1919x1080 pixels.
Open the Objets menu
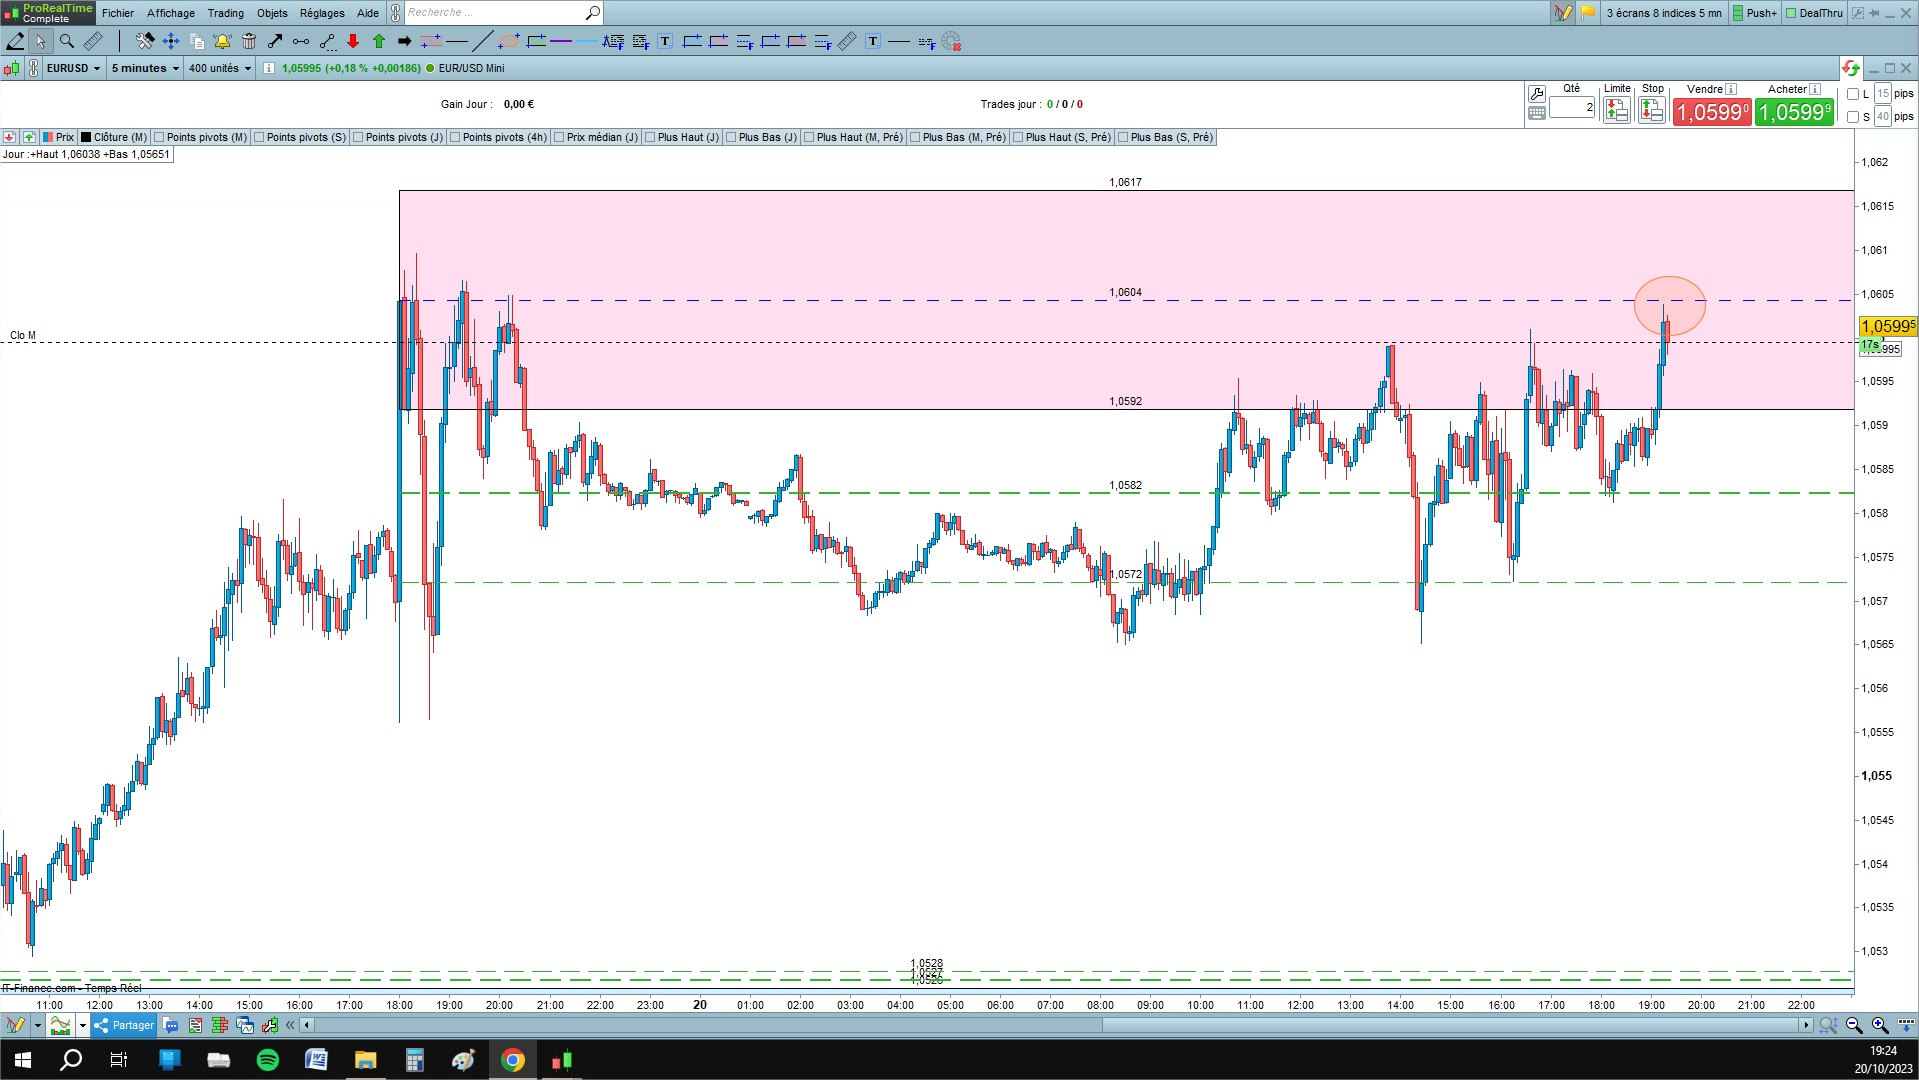[272, 13]
